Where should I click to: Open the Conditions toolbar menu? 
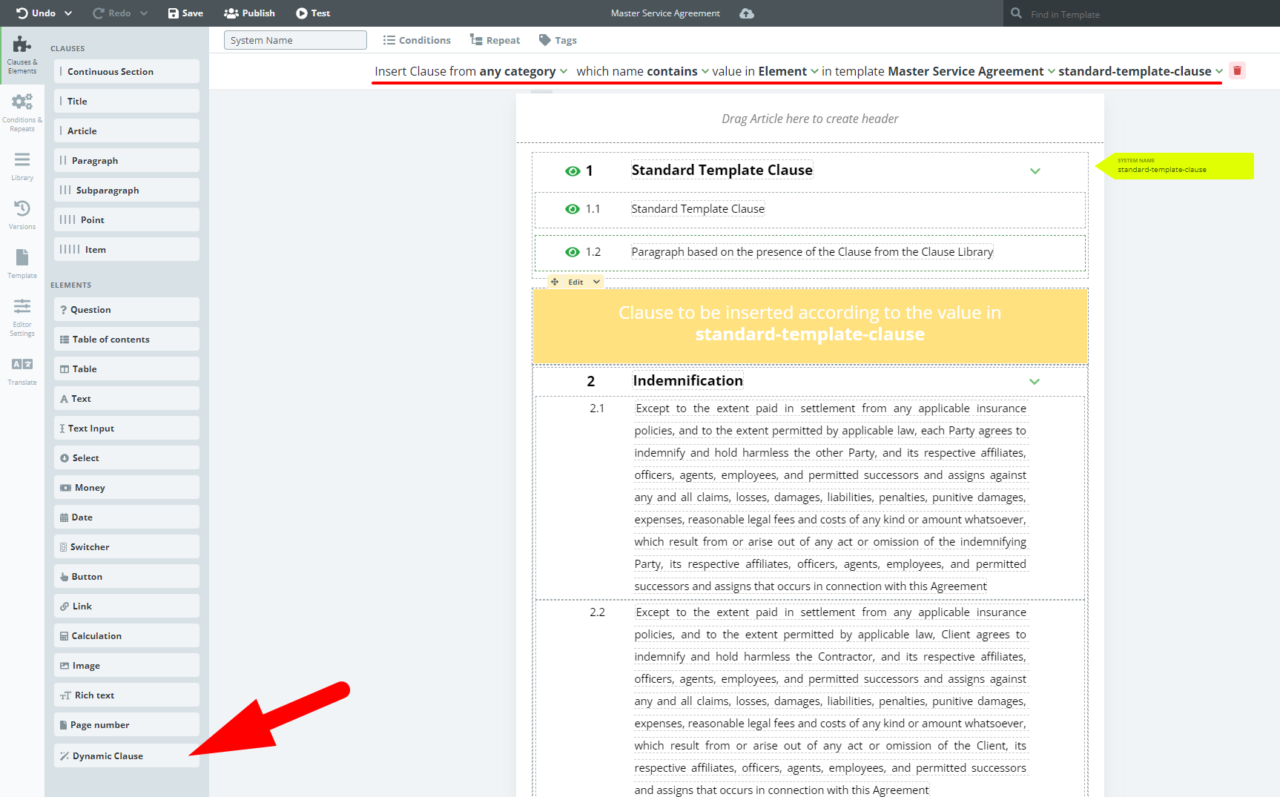tap(417, 39)
